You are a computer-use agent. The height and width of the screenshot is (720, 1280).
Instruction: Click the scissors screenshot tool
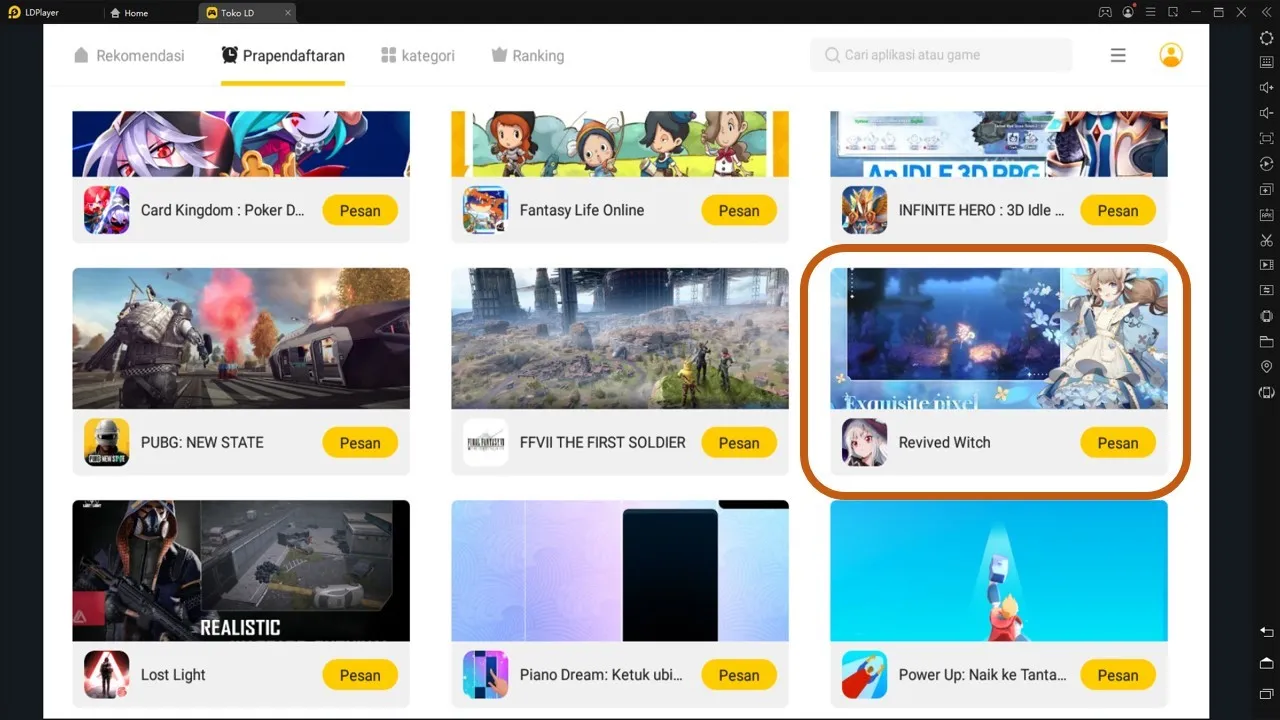(x=1266, y=240)
